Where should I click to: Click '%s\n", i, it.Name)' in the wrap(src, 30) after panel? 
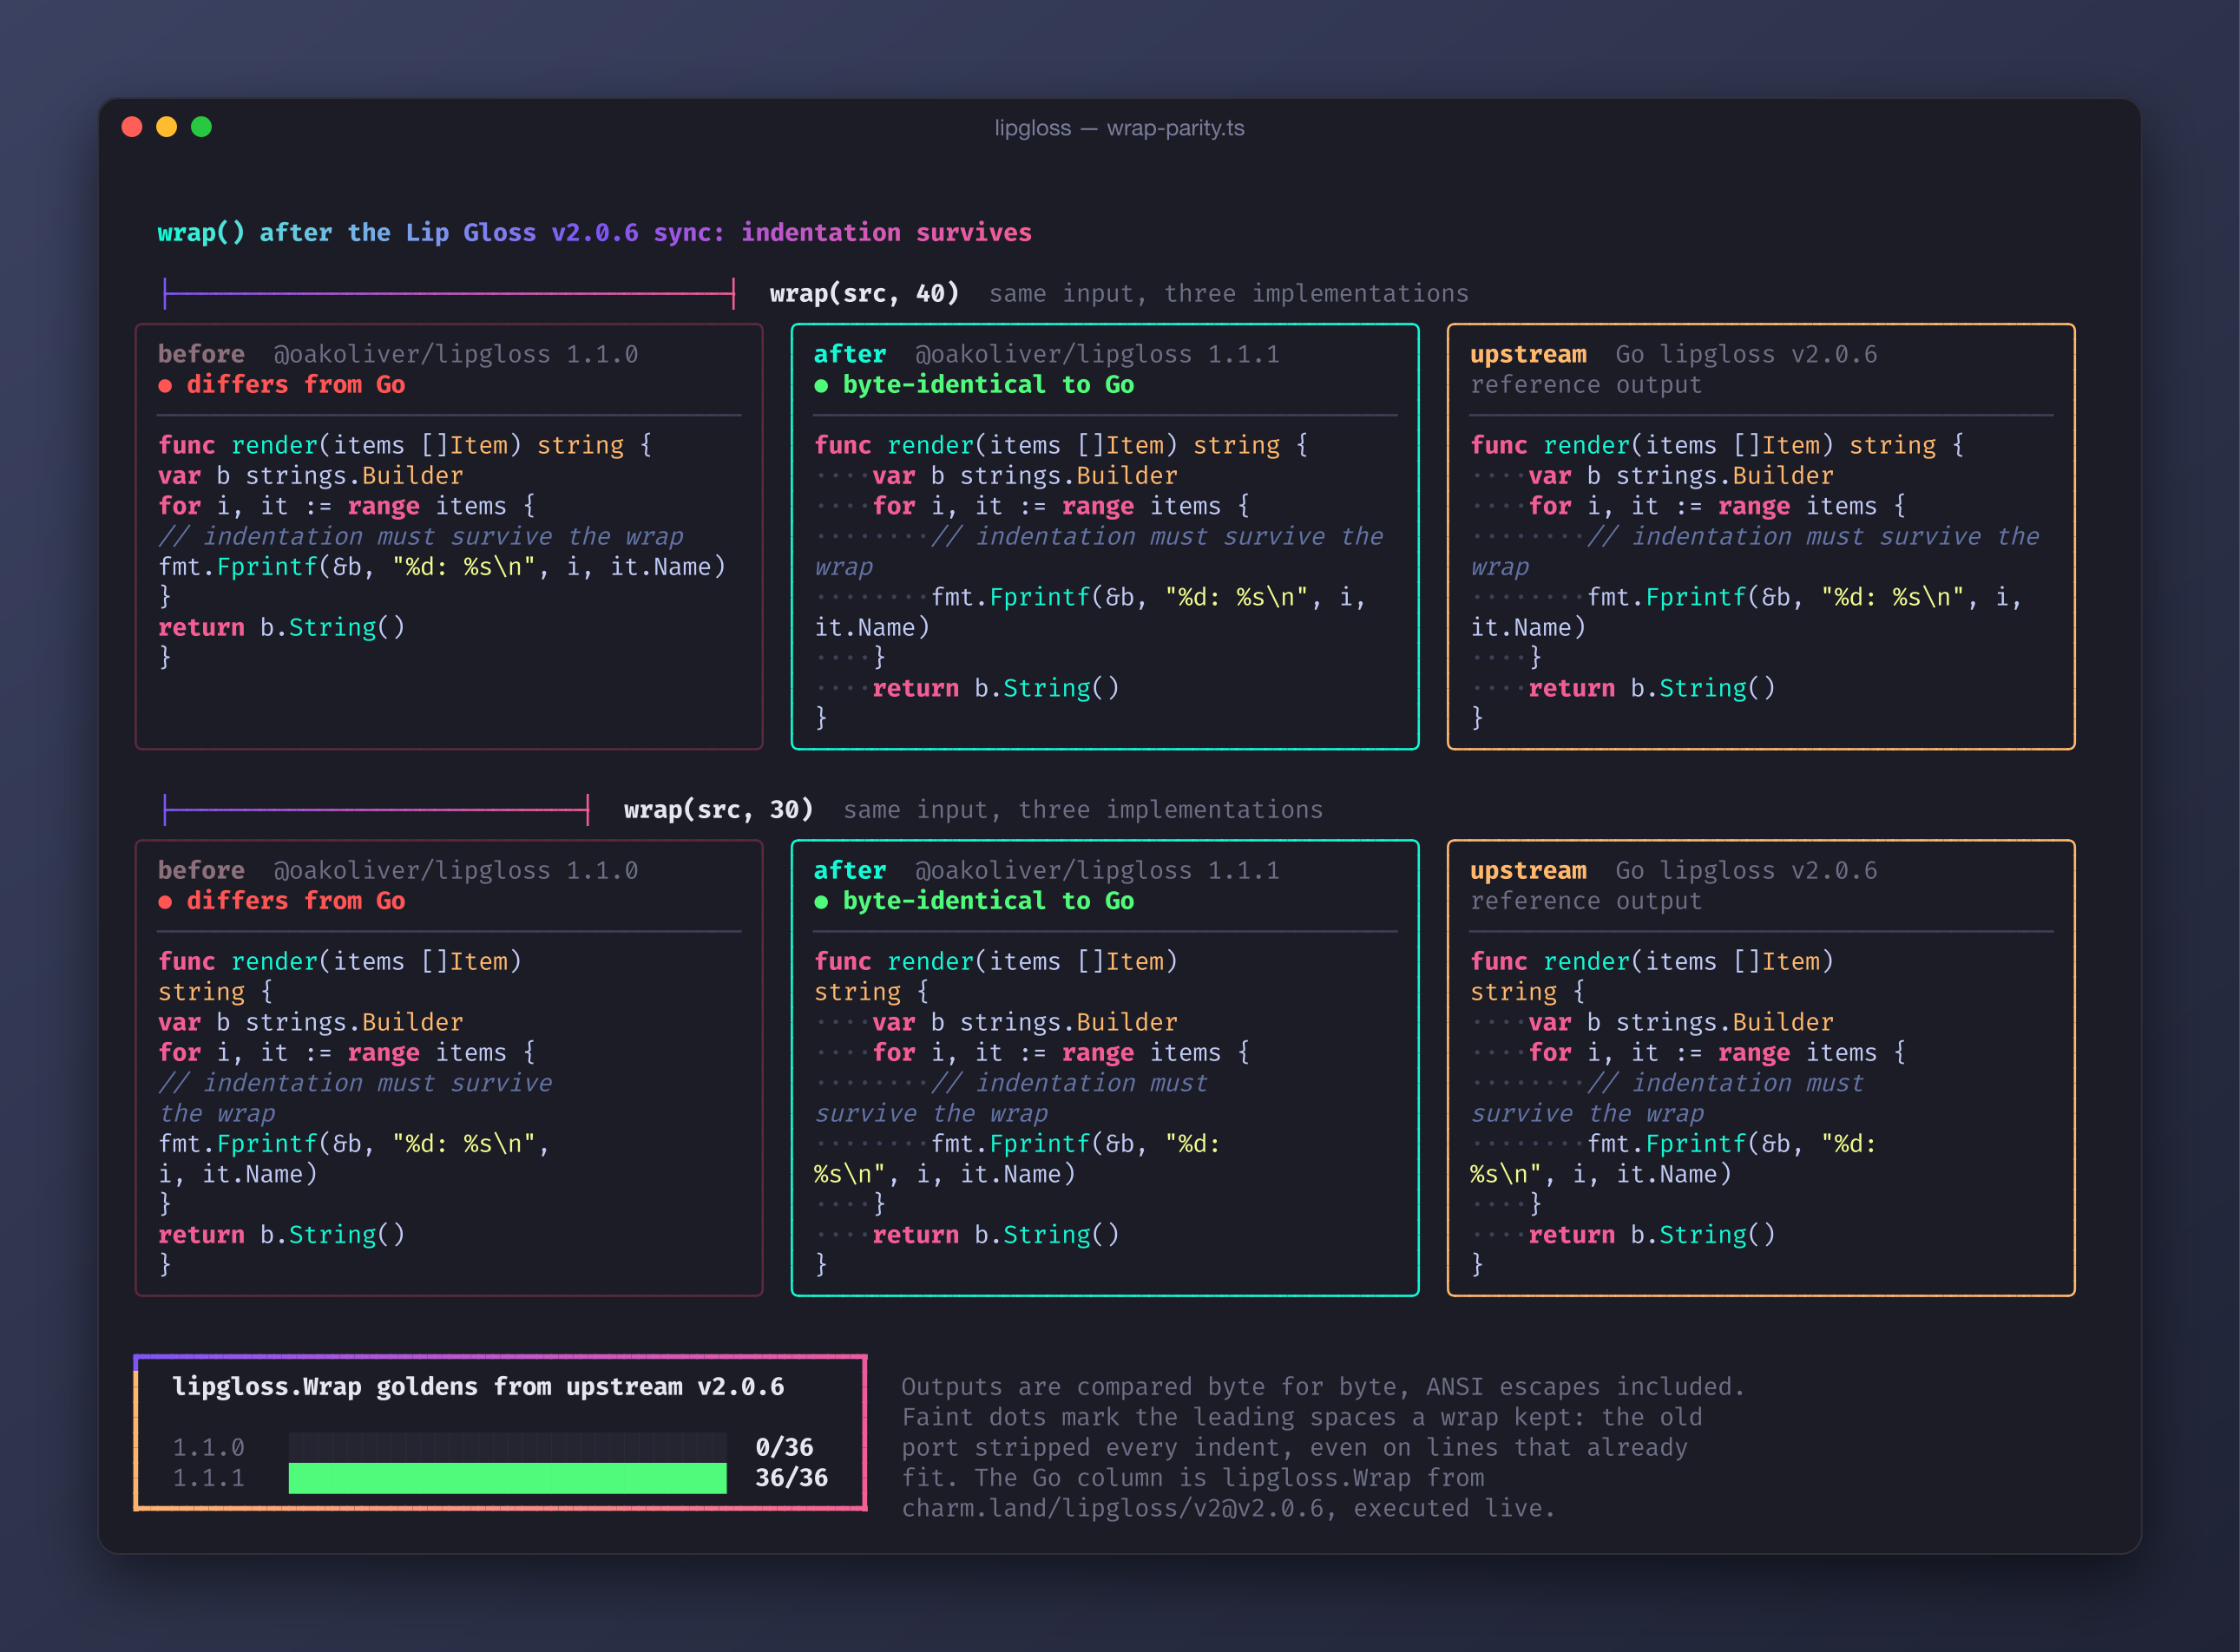pyautogui.click(x=945, y=1175)
